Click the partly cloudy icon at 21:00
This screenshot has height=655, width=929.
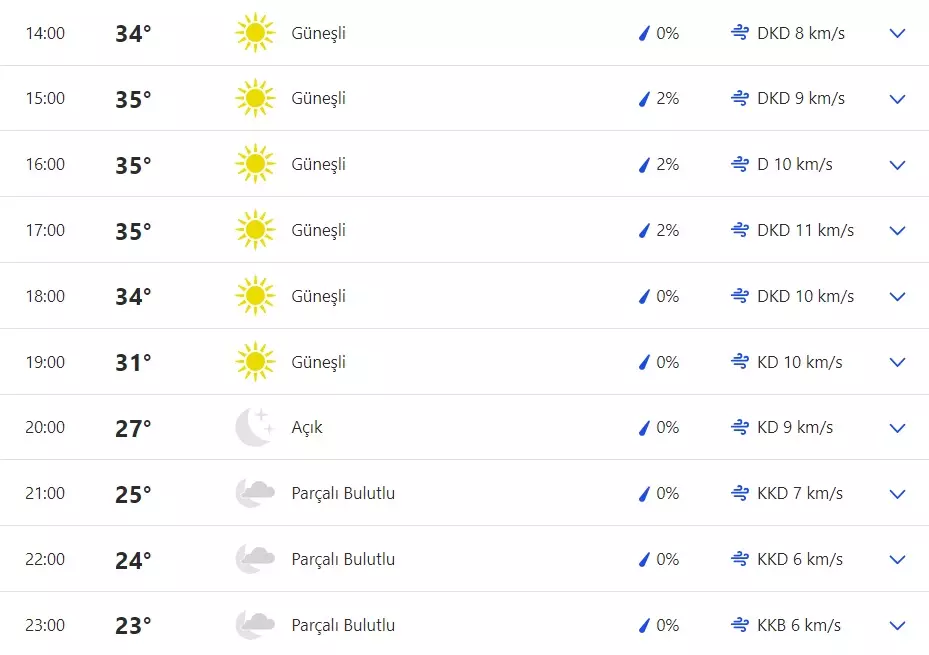tap(255, 493)
